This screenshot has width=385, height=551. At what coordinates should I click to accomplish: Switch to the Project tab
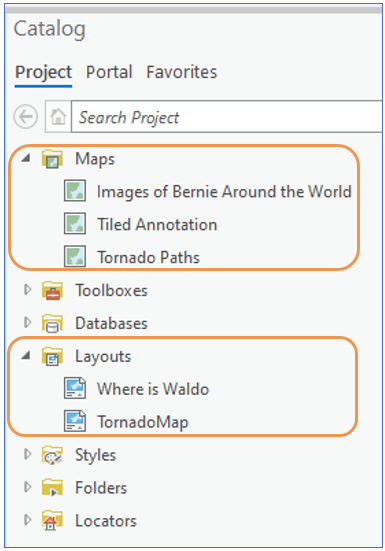coord(44,73)
